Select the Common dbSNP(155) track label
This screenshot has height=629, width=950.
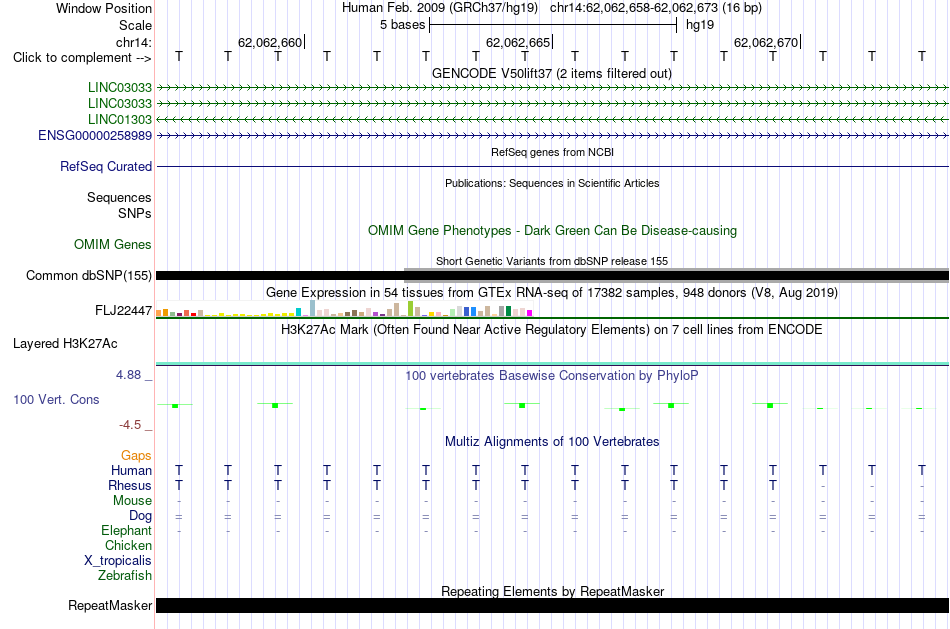[x=88, y=276]
